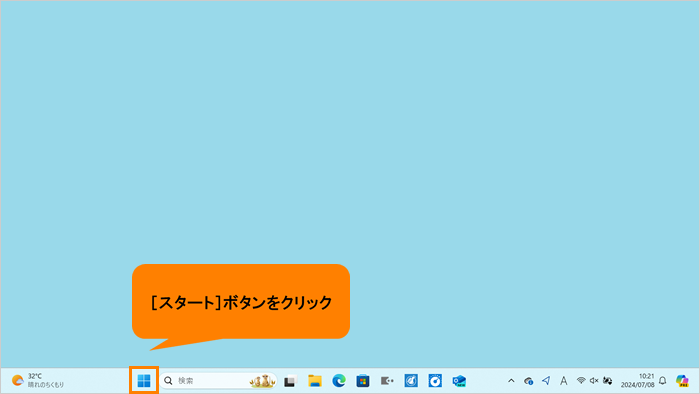
Task: Open File Explorer folder icon
Action: click(x=315, y=381)
